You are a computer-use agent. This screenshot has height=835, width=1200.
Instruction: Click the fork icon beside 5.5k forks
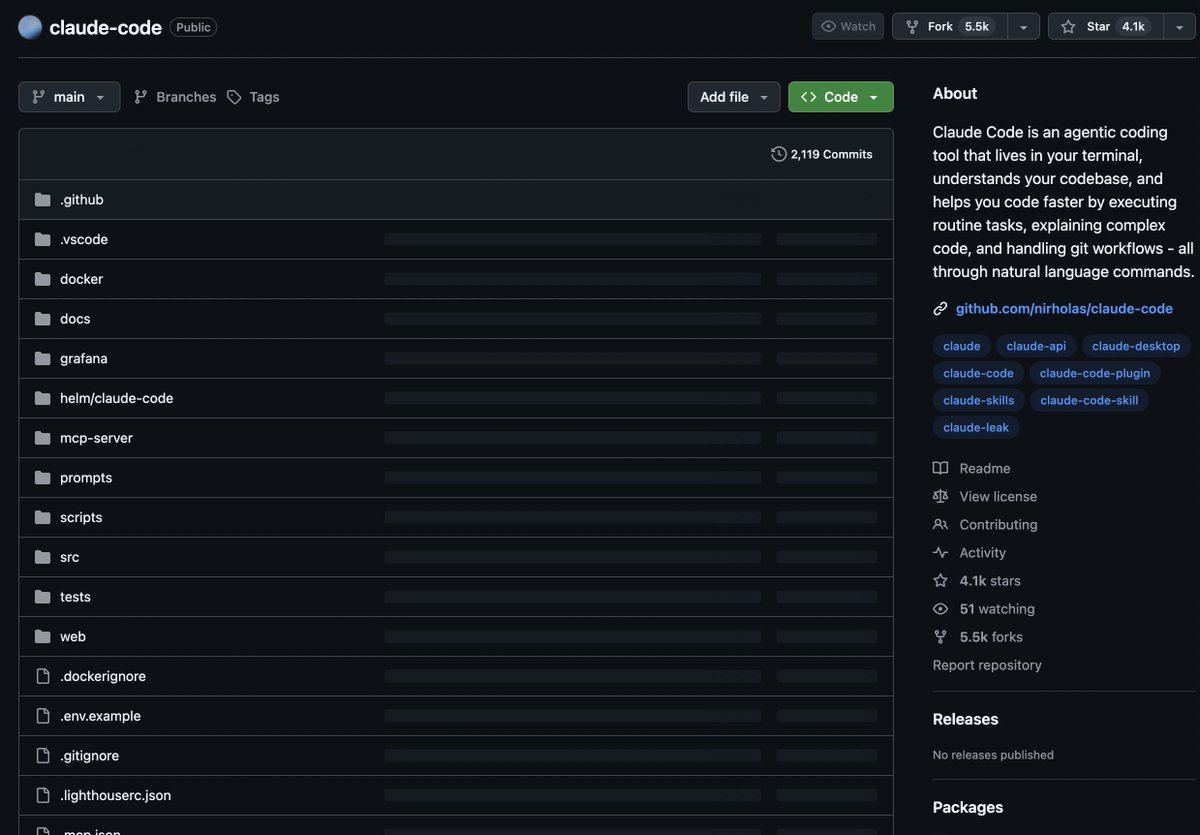(x=940, y=637)
